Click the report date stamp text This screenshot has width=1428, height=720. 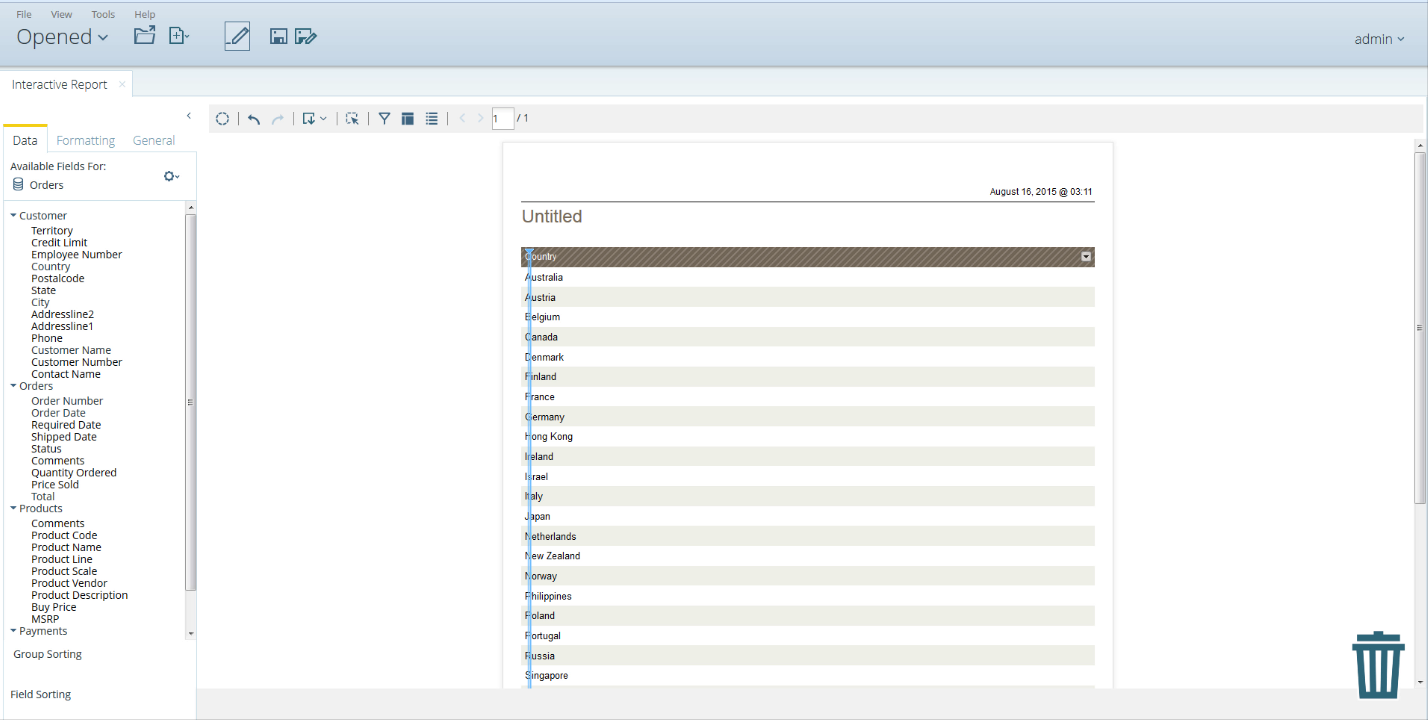click(1041, 191)
